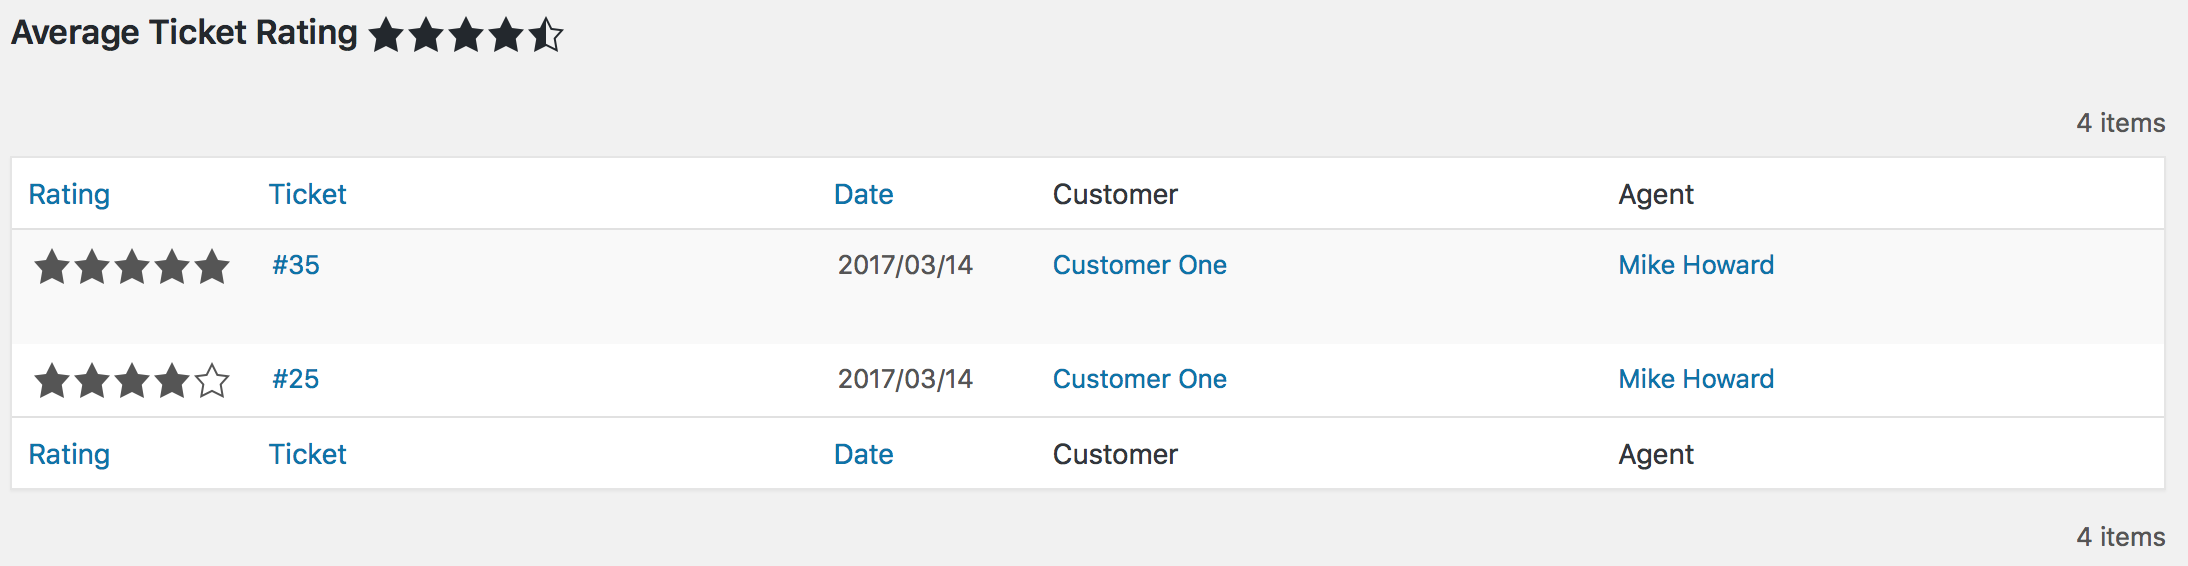The width and height of the screenshot is (2188, 566).
Task: Click the five-star rating for ticket #35
Action: coord(132,267)
